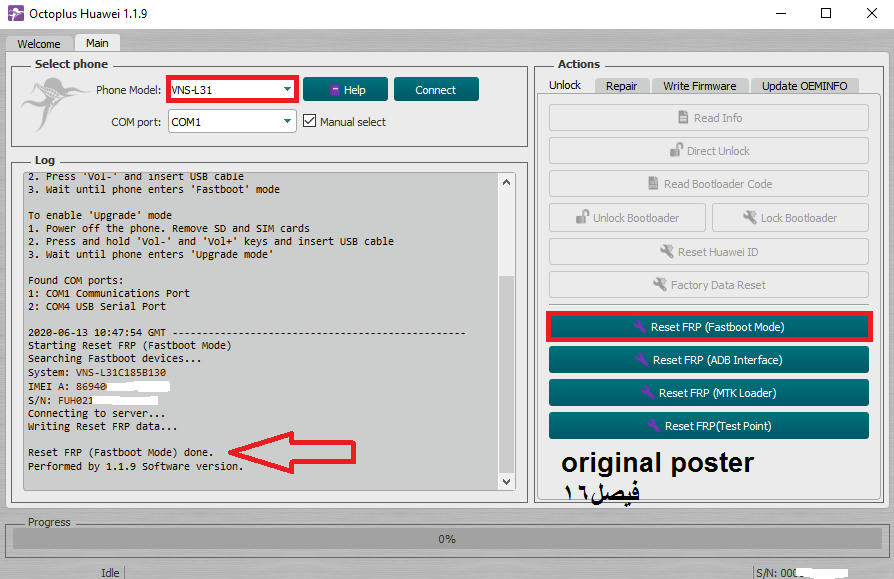Run Reset FRP (ADB Interface)
This screenshot has height=579, width=894.
click(709, 360)
